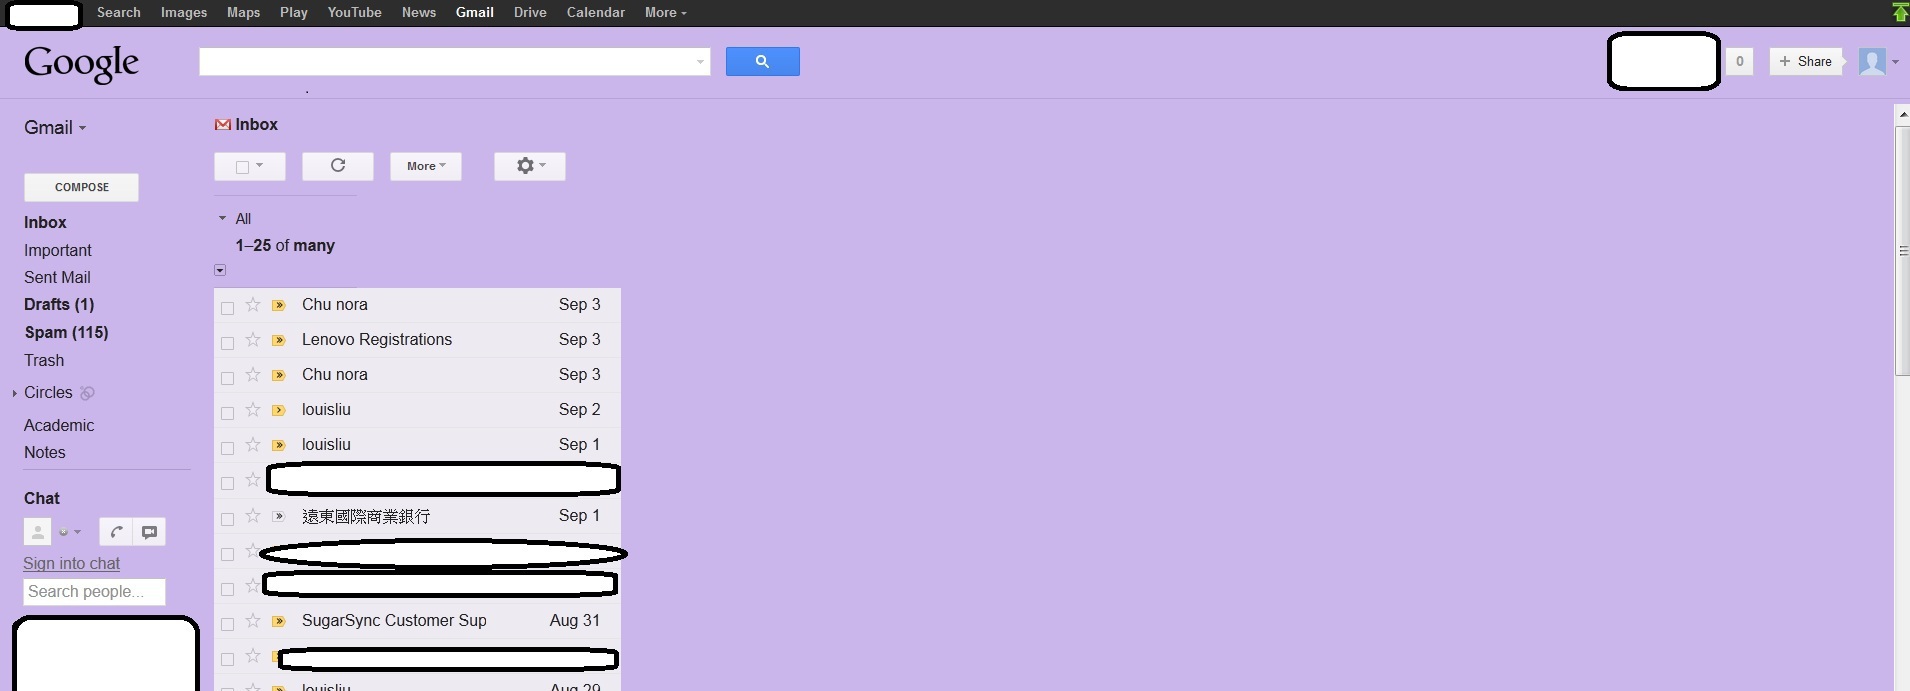Viewport: 1910px width, 691px height.
Task: Tick the checkbox for 遠東國際商業銀行 email
Action: click(227, 519)
